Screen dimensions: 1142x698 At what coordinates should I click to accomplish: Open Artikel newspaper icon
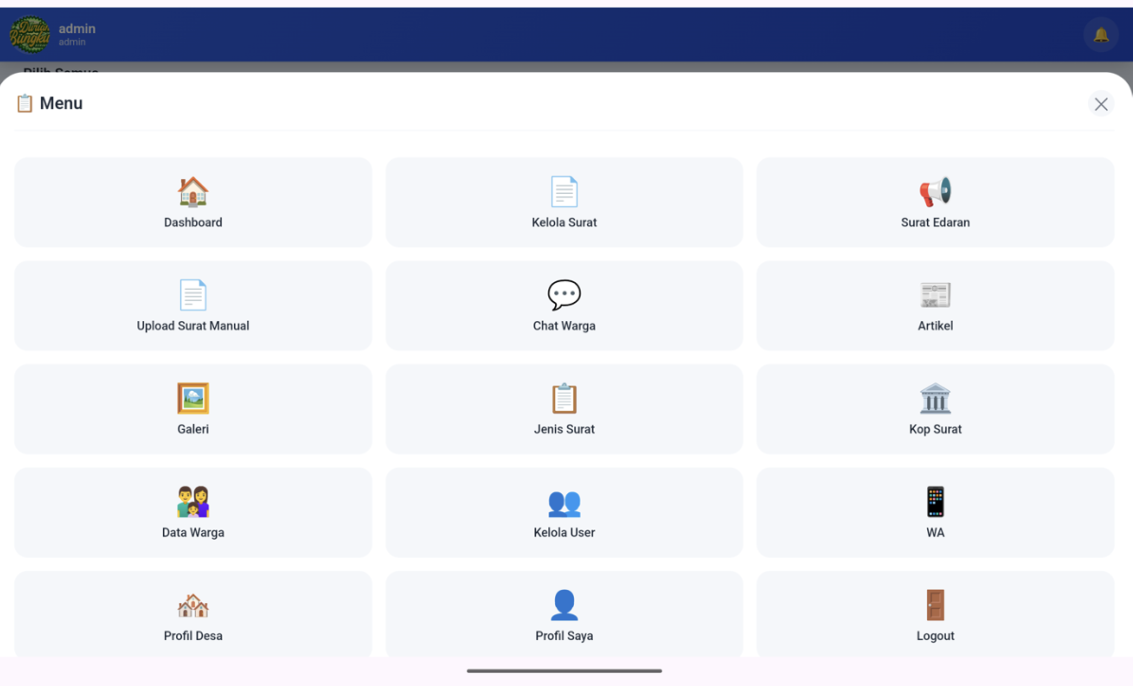tap(935, 295)
